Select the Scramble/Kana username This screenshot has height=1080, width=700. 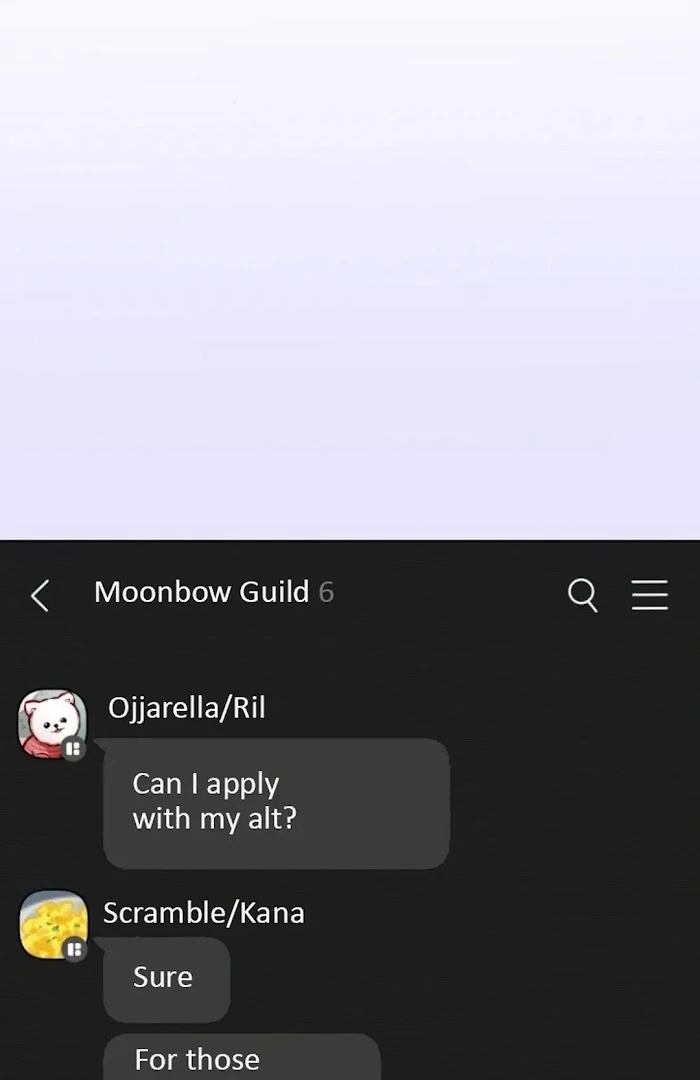click(204, 913)
